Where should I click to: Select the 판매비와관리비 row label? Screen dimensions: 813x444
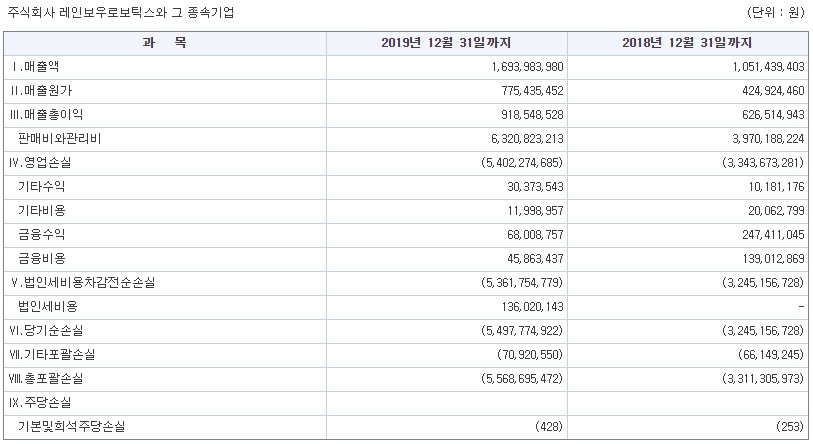60,139
